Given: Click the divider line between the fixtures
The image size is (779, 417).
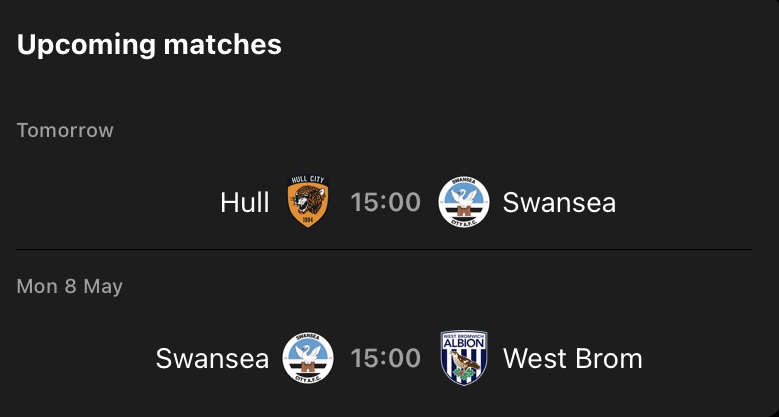Looking at the screenshot, I should click(384, 249).
